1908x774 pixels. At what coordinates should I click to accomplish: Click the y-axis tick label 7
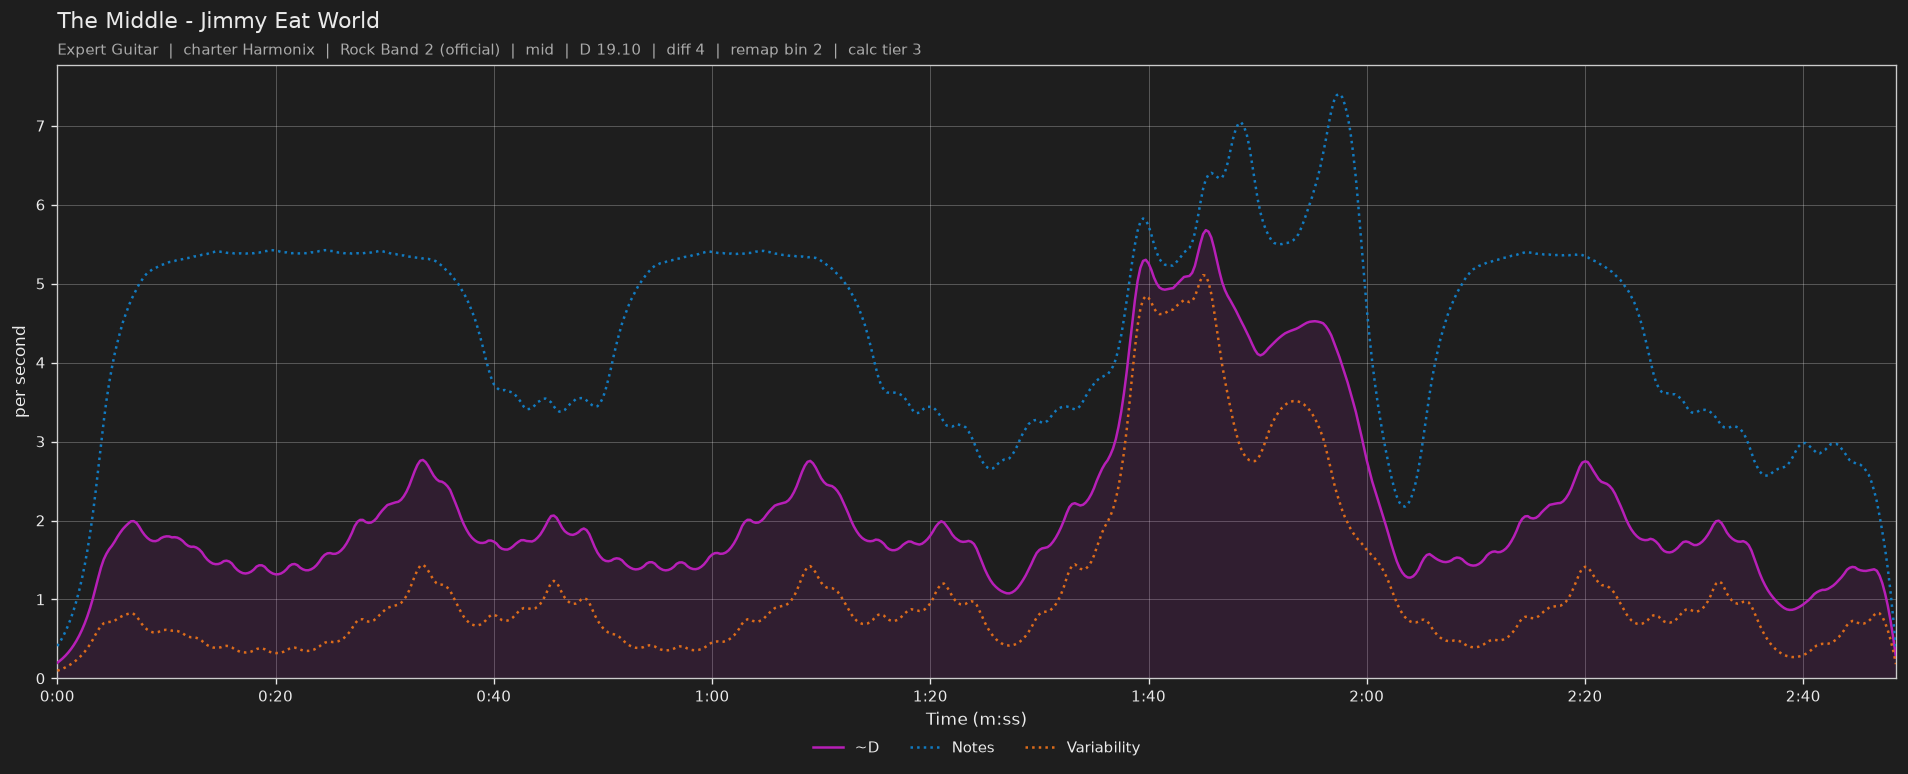pyautogui.click(x=41, y=126)
